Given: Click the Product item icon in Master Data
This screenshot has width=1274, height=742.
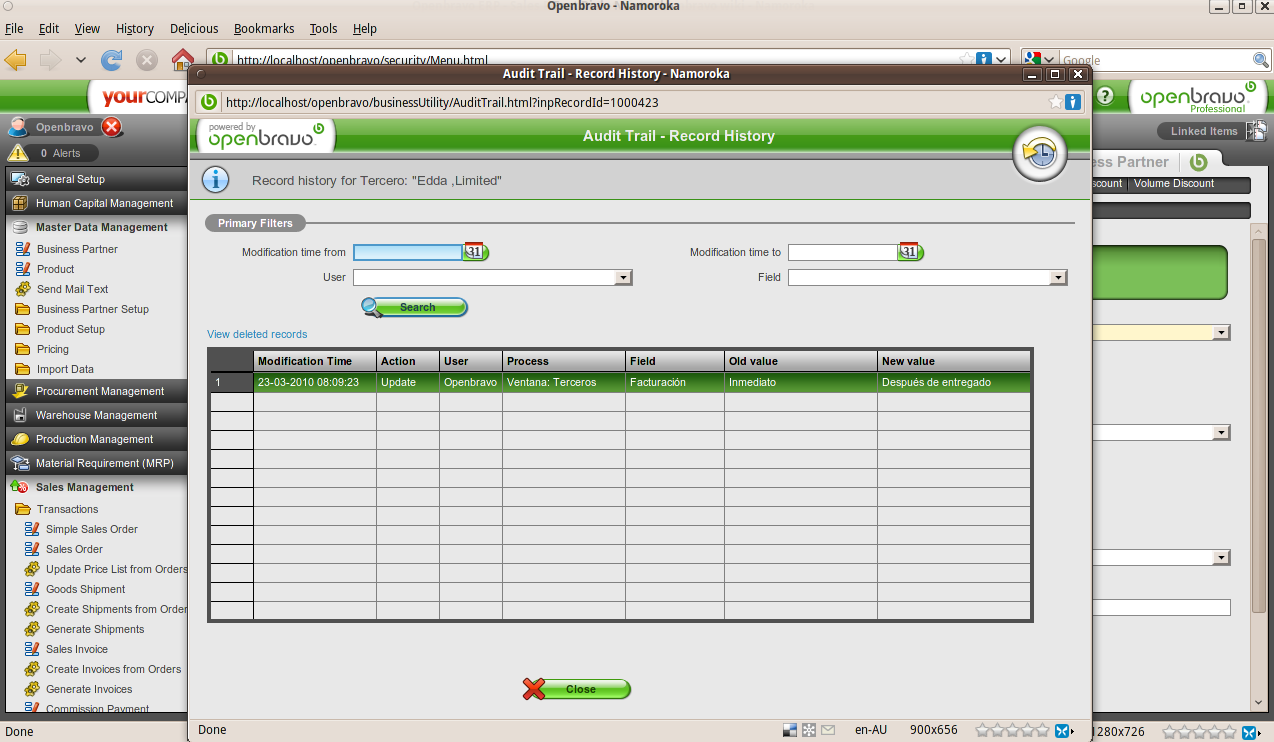Looking at the screenshot, I should coord(23,269).
